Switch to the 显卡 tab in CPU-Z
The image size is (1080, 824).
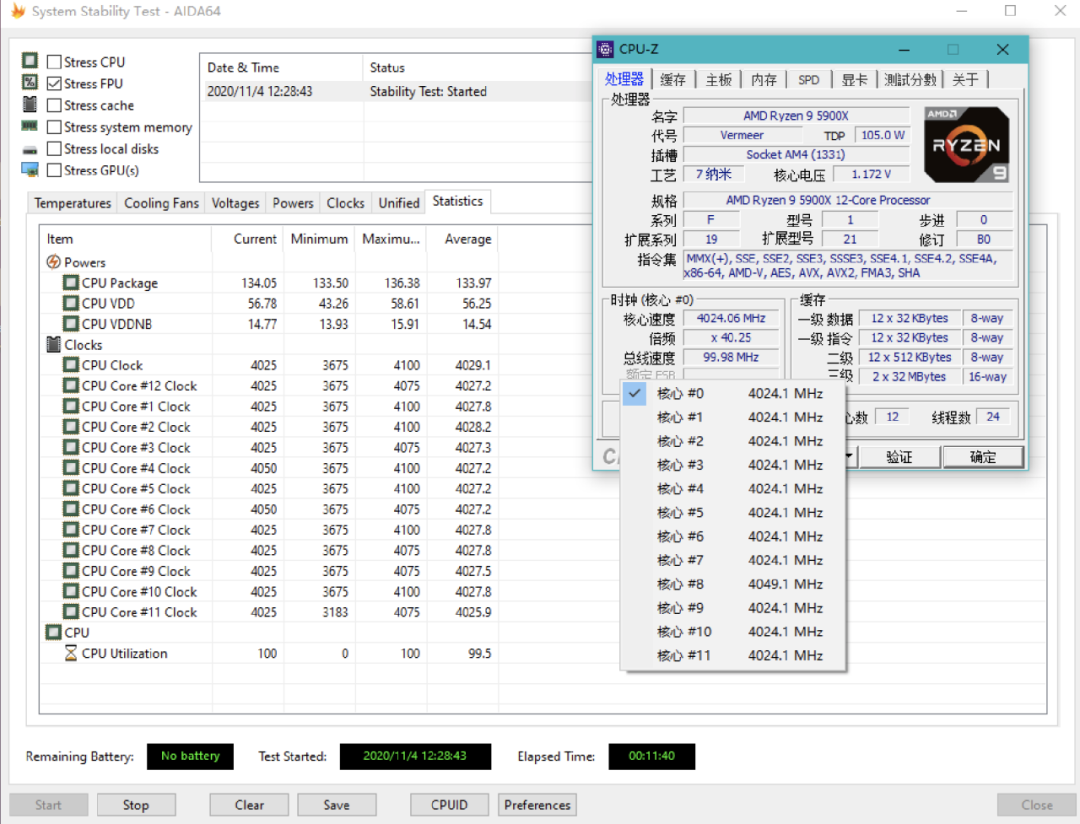point(854,79)
